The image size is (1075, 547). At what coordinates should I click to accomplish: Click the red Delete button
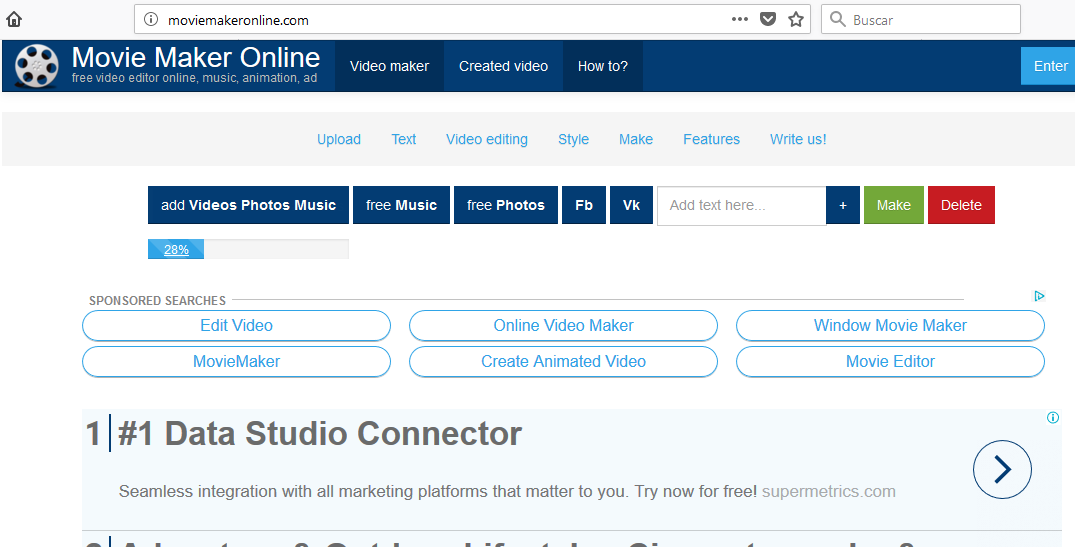[x=961, y=205]
